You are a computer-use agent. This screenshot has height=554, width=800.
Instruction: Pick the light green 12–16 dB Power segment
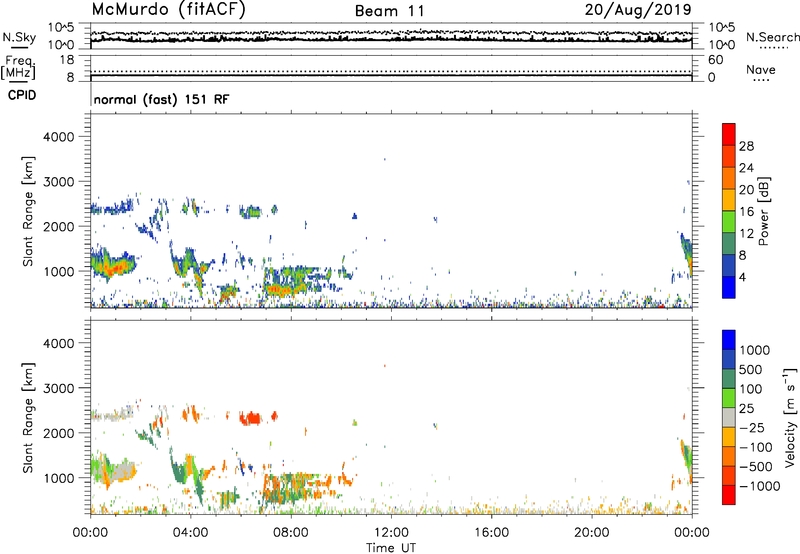(729, 222)
